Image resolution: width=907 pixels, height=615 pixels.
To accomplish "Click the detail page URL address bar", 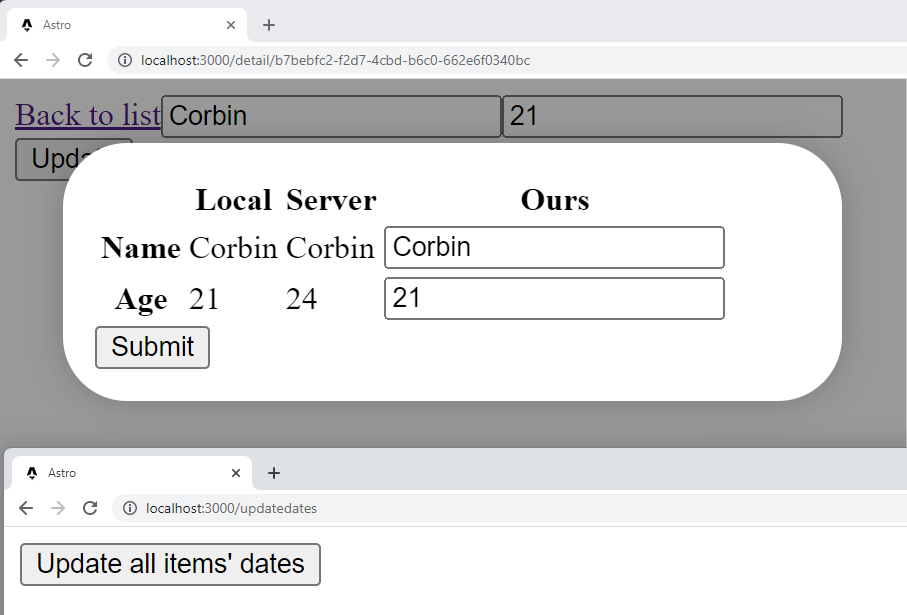I will click(x=507, y=60).
